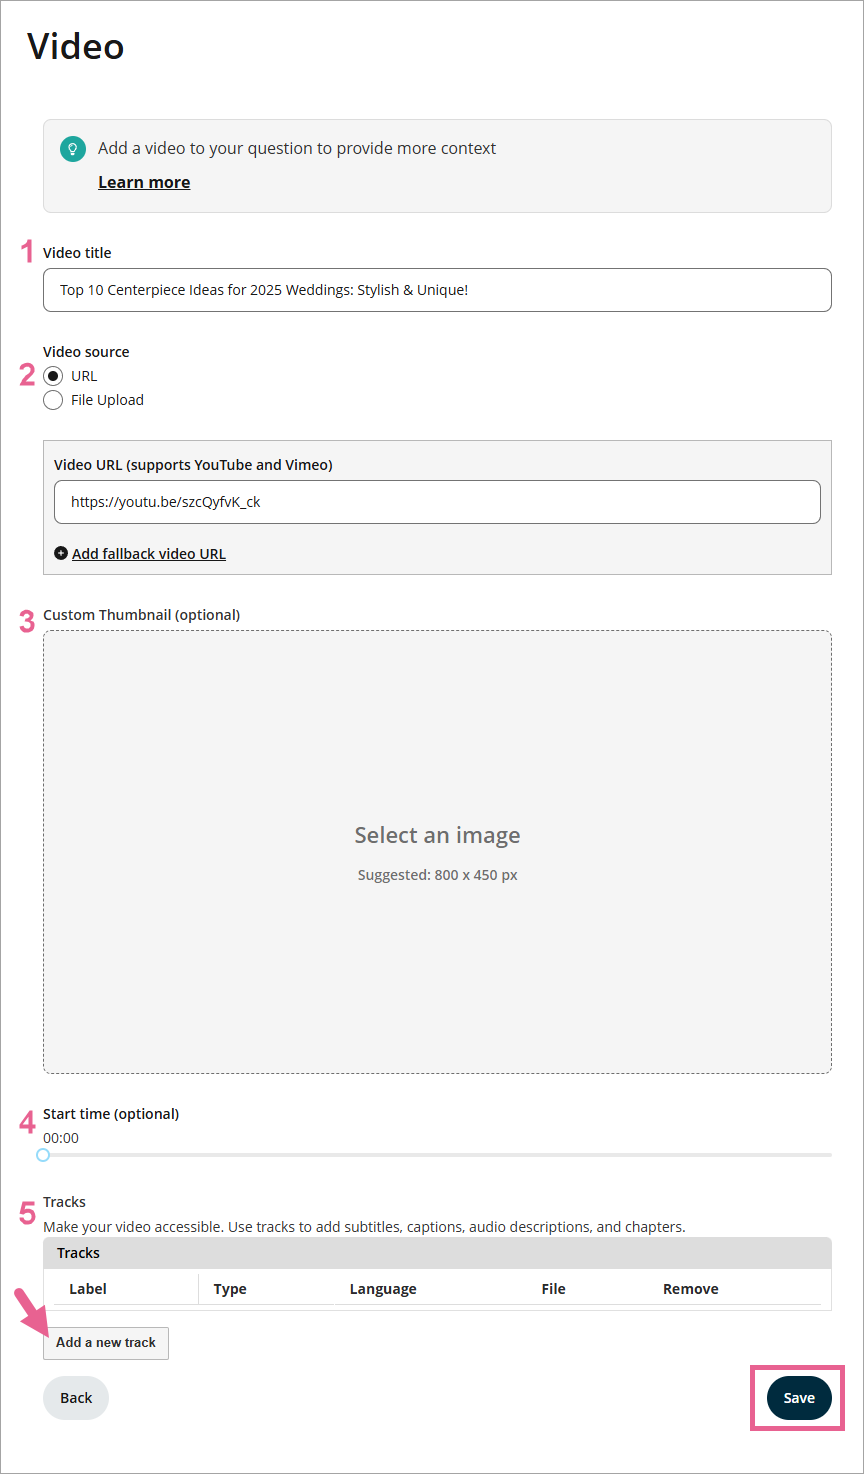Image resolution: width=864 pixels, height=1474 pixels.
Task: Select the URL video source option
Action: [x=53, y=376]
